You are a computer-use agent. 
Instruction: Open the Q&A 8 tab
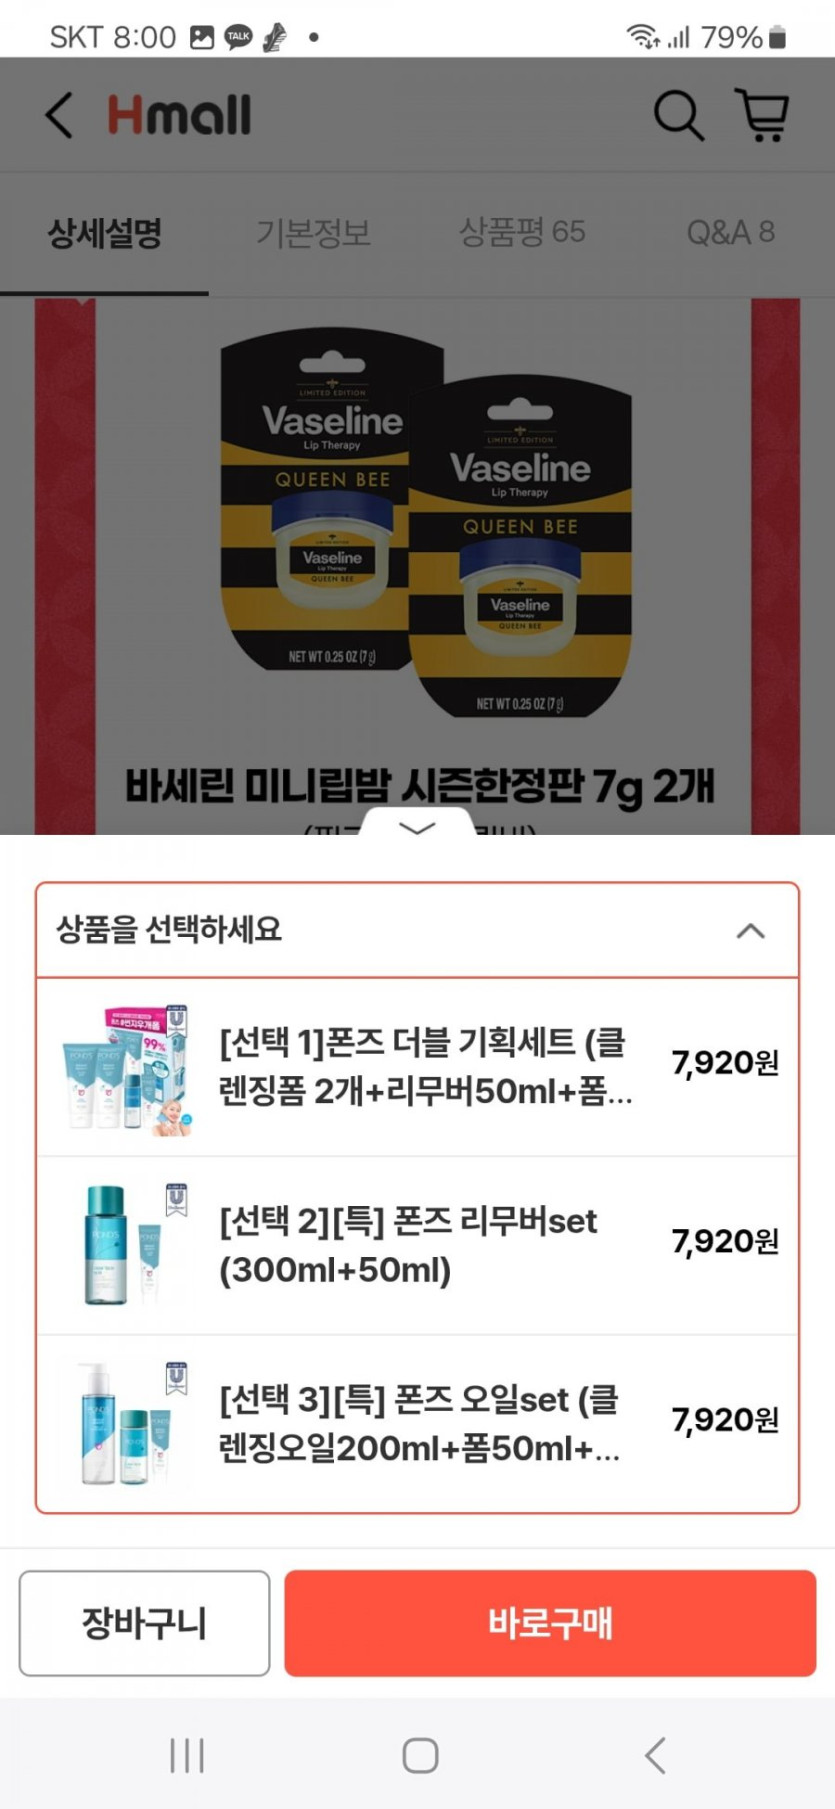click(730, 232)
